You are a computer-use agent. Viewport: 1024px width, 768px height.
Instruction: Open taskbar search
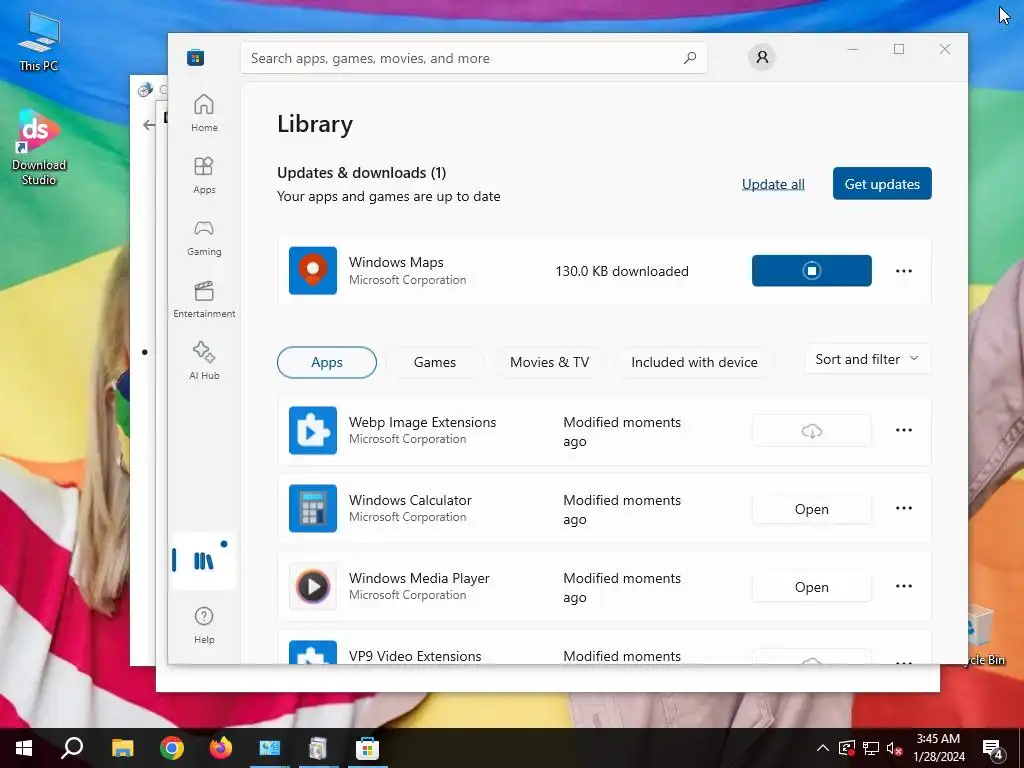point(72,748)
